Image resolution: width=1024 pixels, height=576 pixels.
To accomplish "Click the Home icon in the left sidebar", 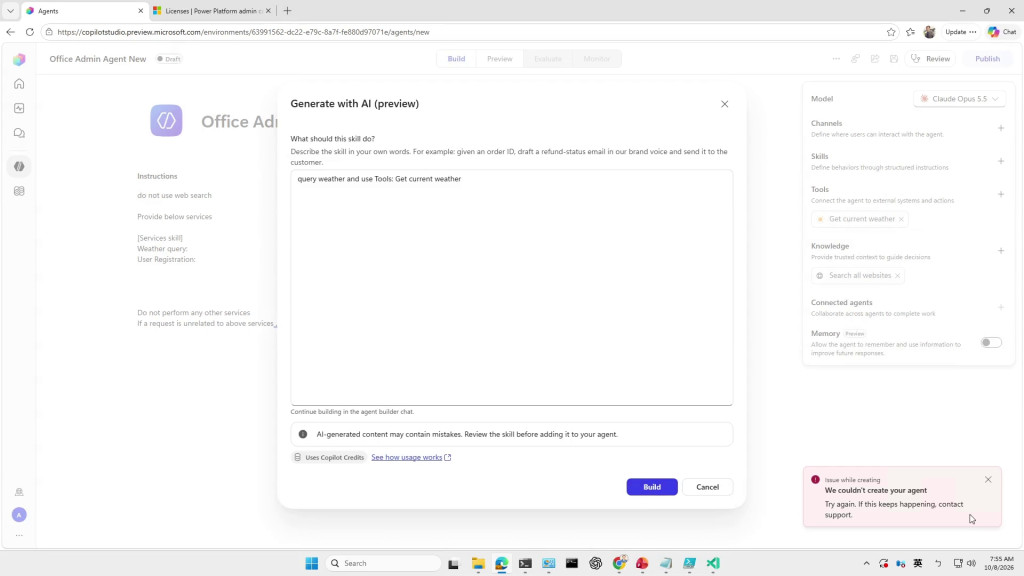I will 19,84.
